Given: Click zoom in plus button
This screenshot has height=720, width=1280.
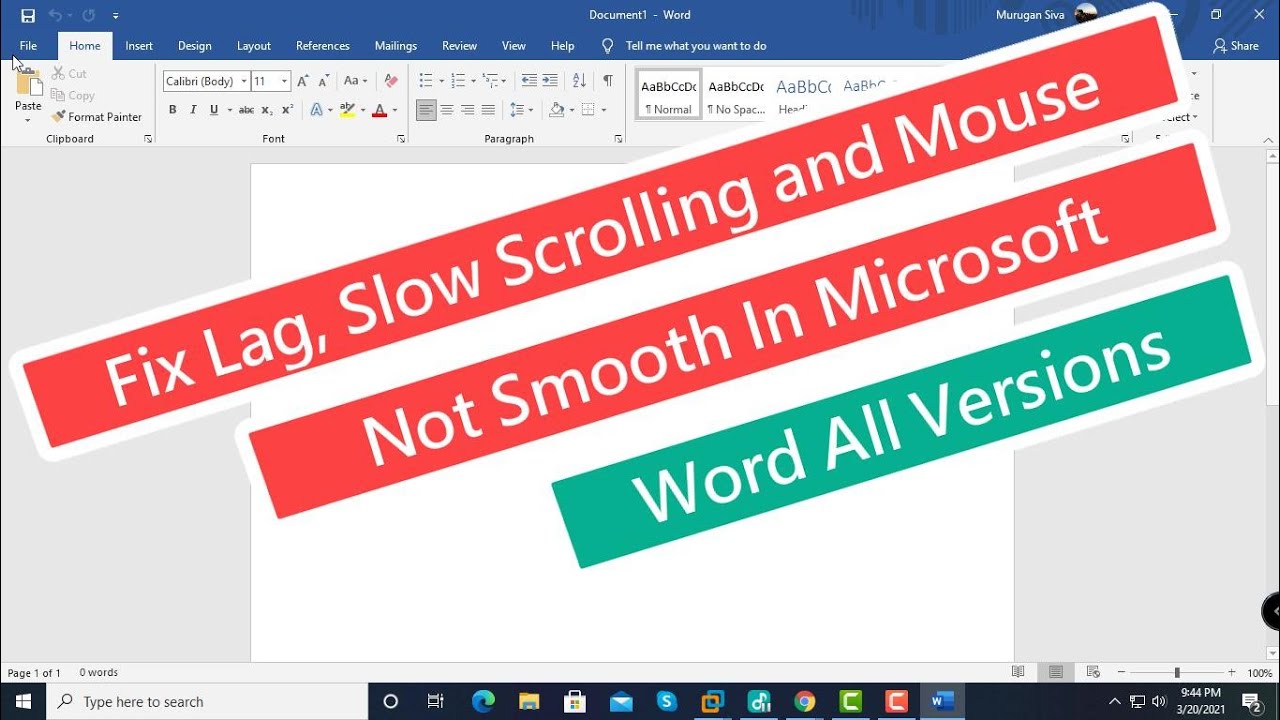Looking at the screenshot, I should coord(1231,673).
